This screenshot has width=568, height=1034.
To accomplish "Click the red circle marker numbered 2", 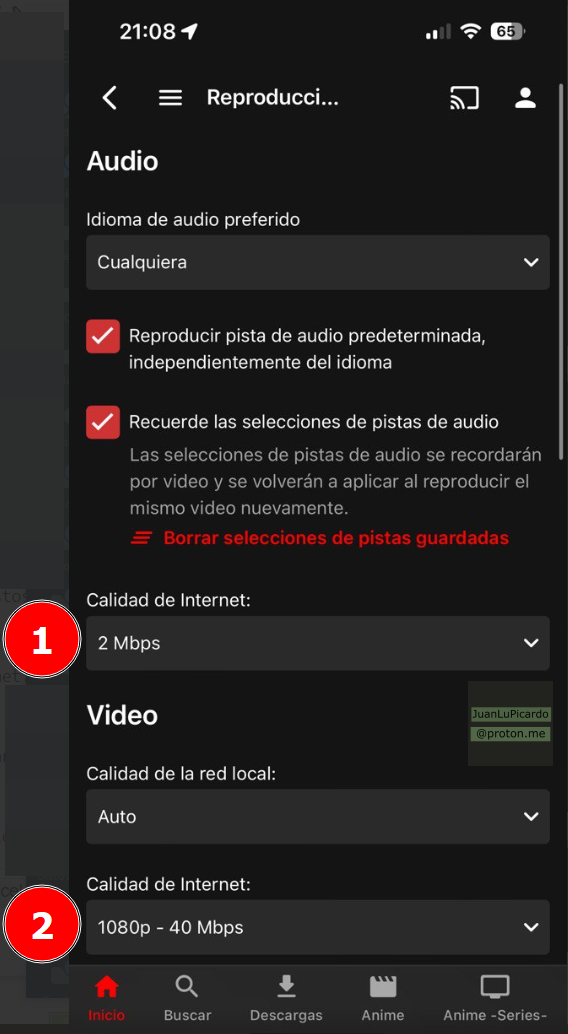I will coord(42,925).
